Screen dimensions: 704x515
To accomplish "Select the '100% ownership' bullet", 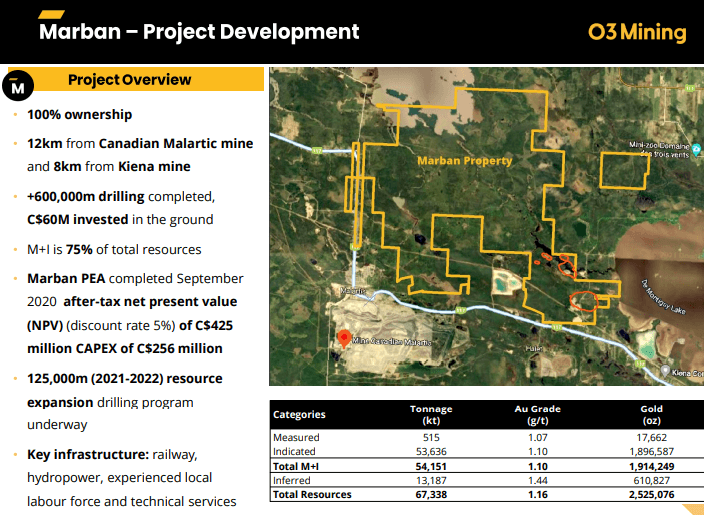I will point(79,114).
